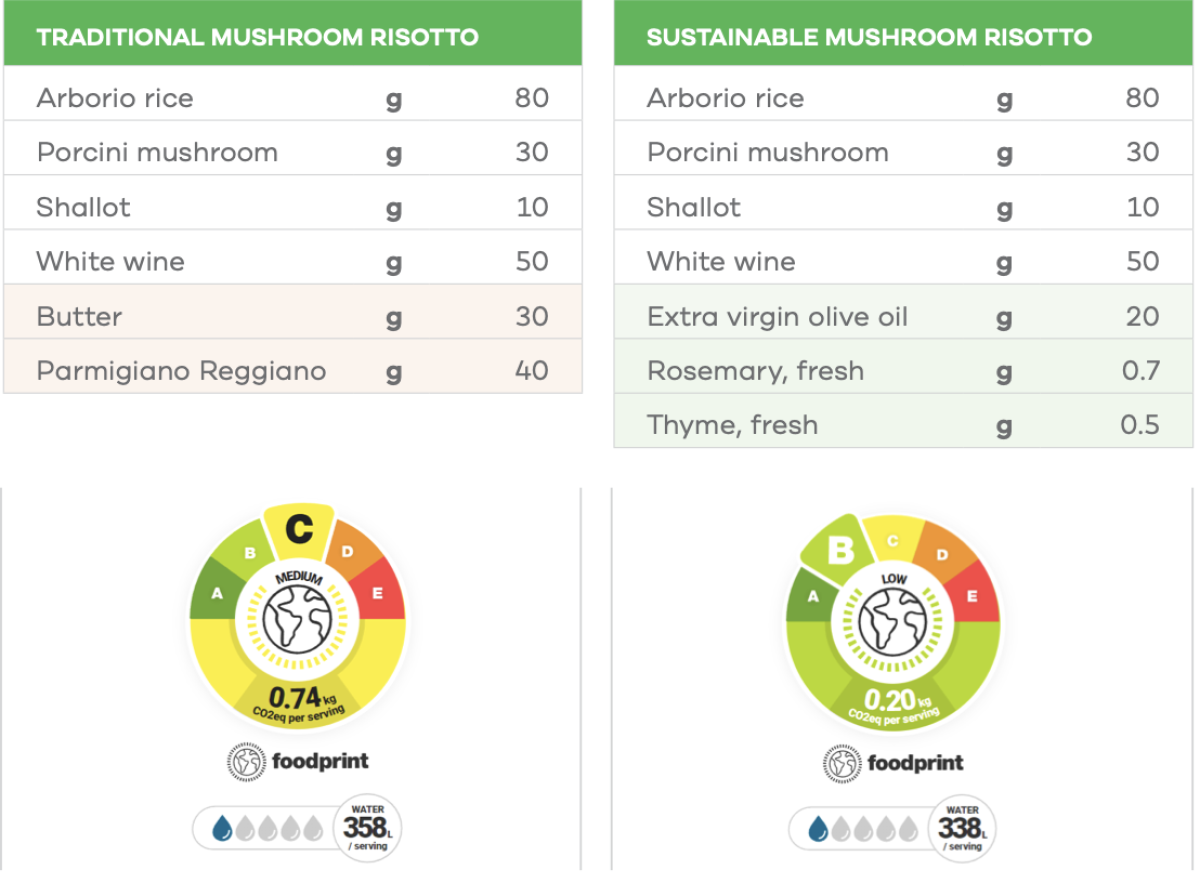Click the foodprint logo under the Sustainable risotto
This screenshot has width=1200, height=883.
pyautogui.click(x=893, y=763)
